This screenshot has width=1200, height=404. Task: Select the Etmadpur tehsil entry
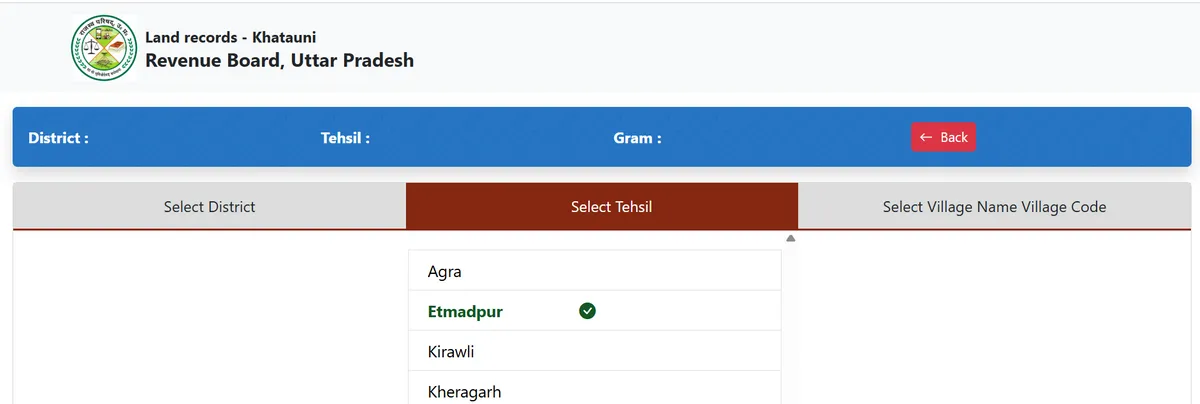tap(465, 311)
